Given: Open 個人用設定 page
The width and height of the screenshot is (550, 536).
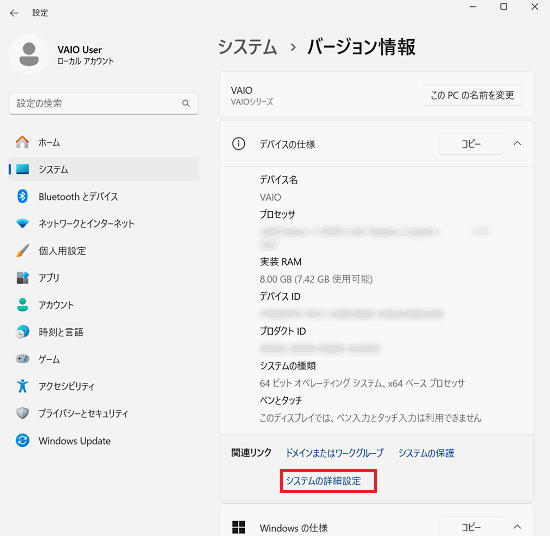Looking at the screenshot, I should click(103, 250).
